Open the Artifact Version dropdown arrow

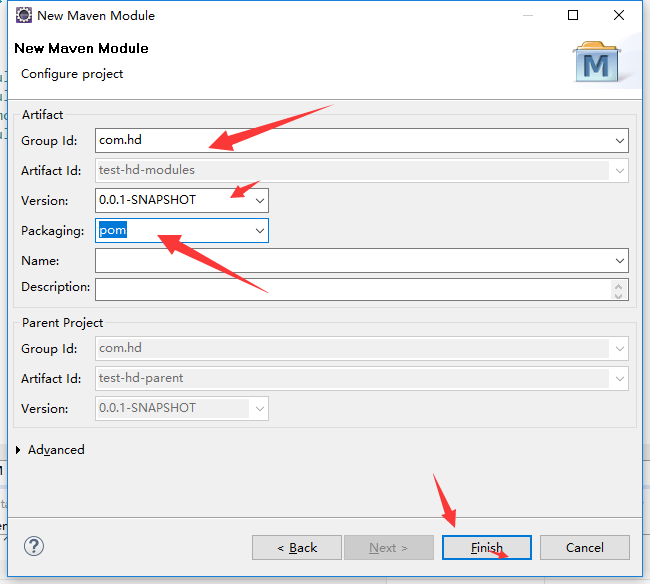pos(260,201)
